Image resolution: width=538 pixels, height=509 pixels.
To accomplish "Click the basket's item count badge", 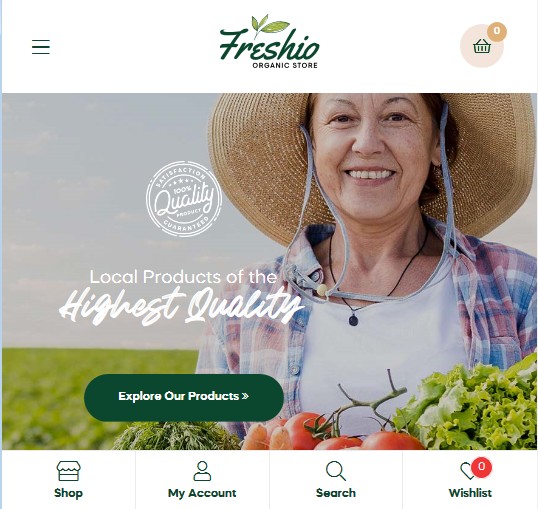I will pyautogui.click(x=496, y=32).
